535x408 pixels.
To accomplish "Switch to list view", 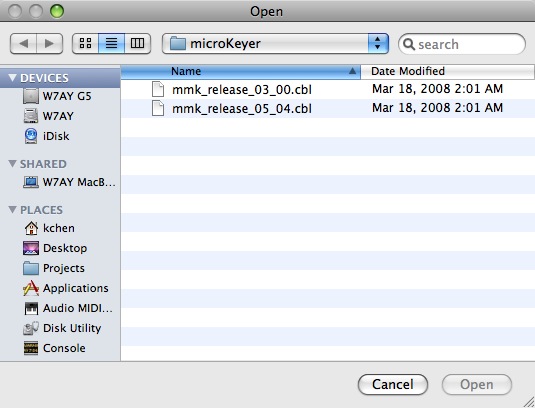I will [111, 43].
